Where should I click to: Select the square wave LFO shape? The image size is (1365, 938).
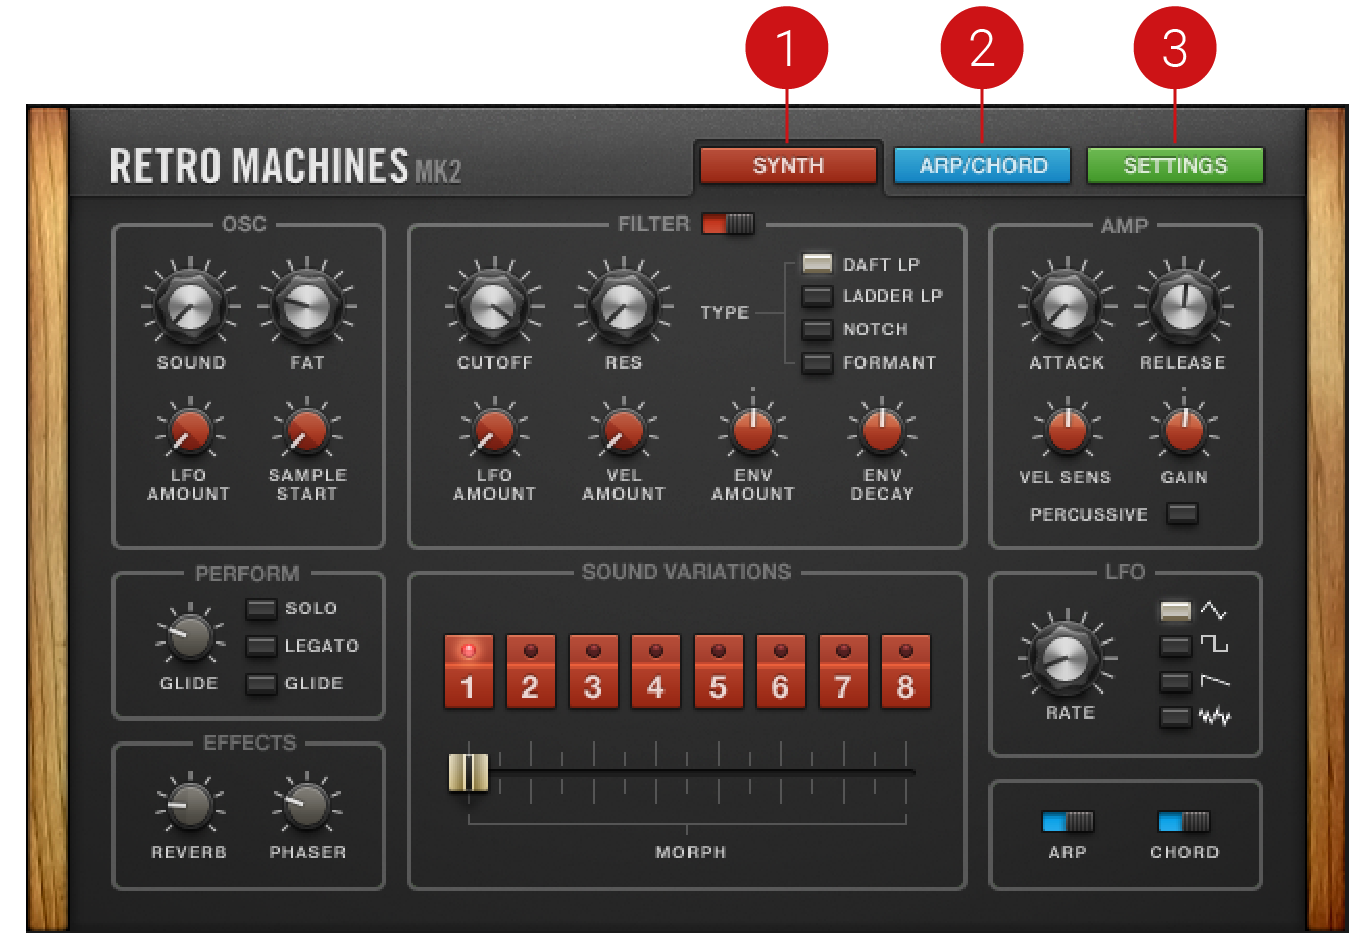pos(1175,646)
